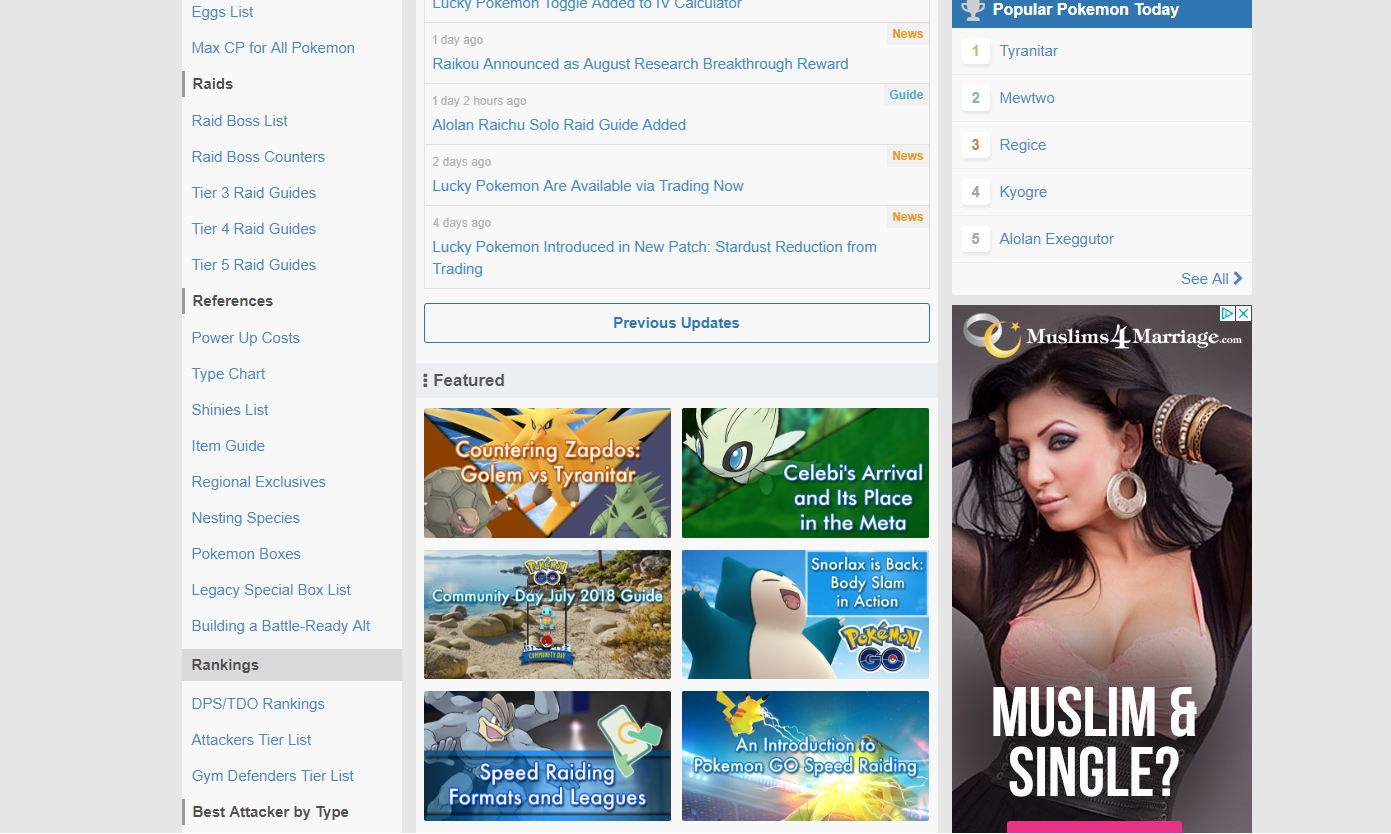Select the Rankings sidebar heading
This screenshot has width=1391, height=834.
[x=292, y=665]
